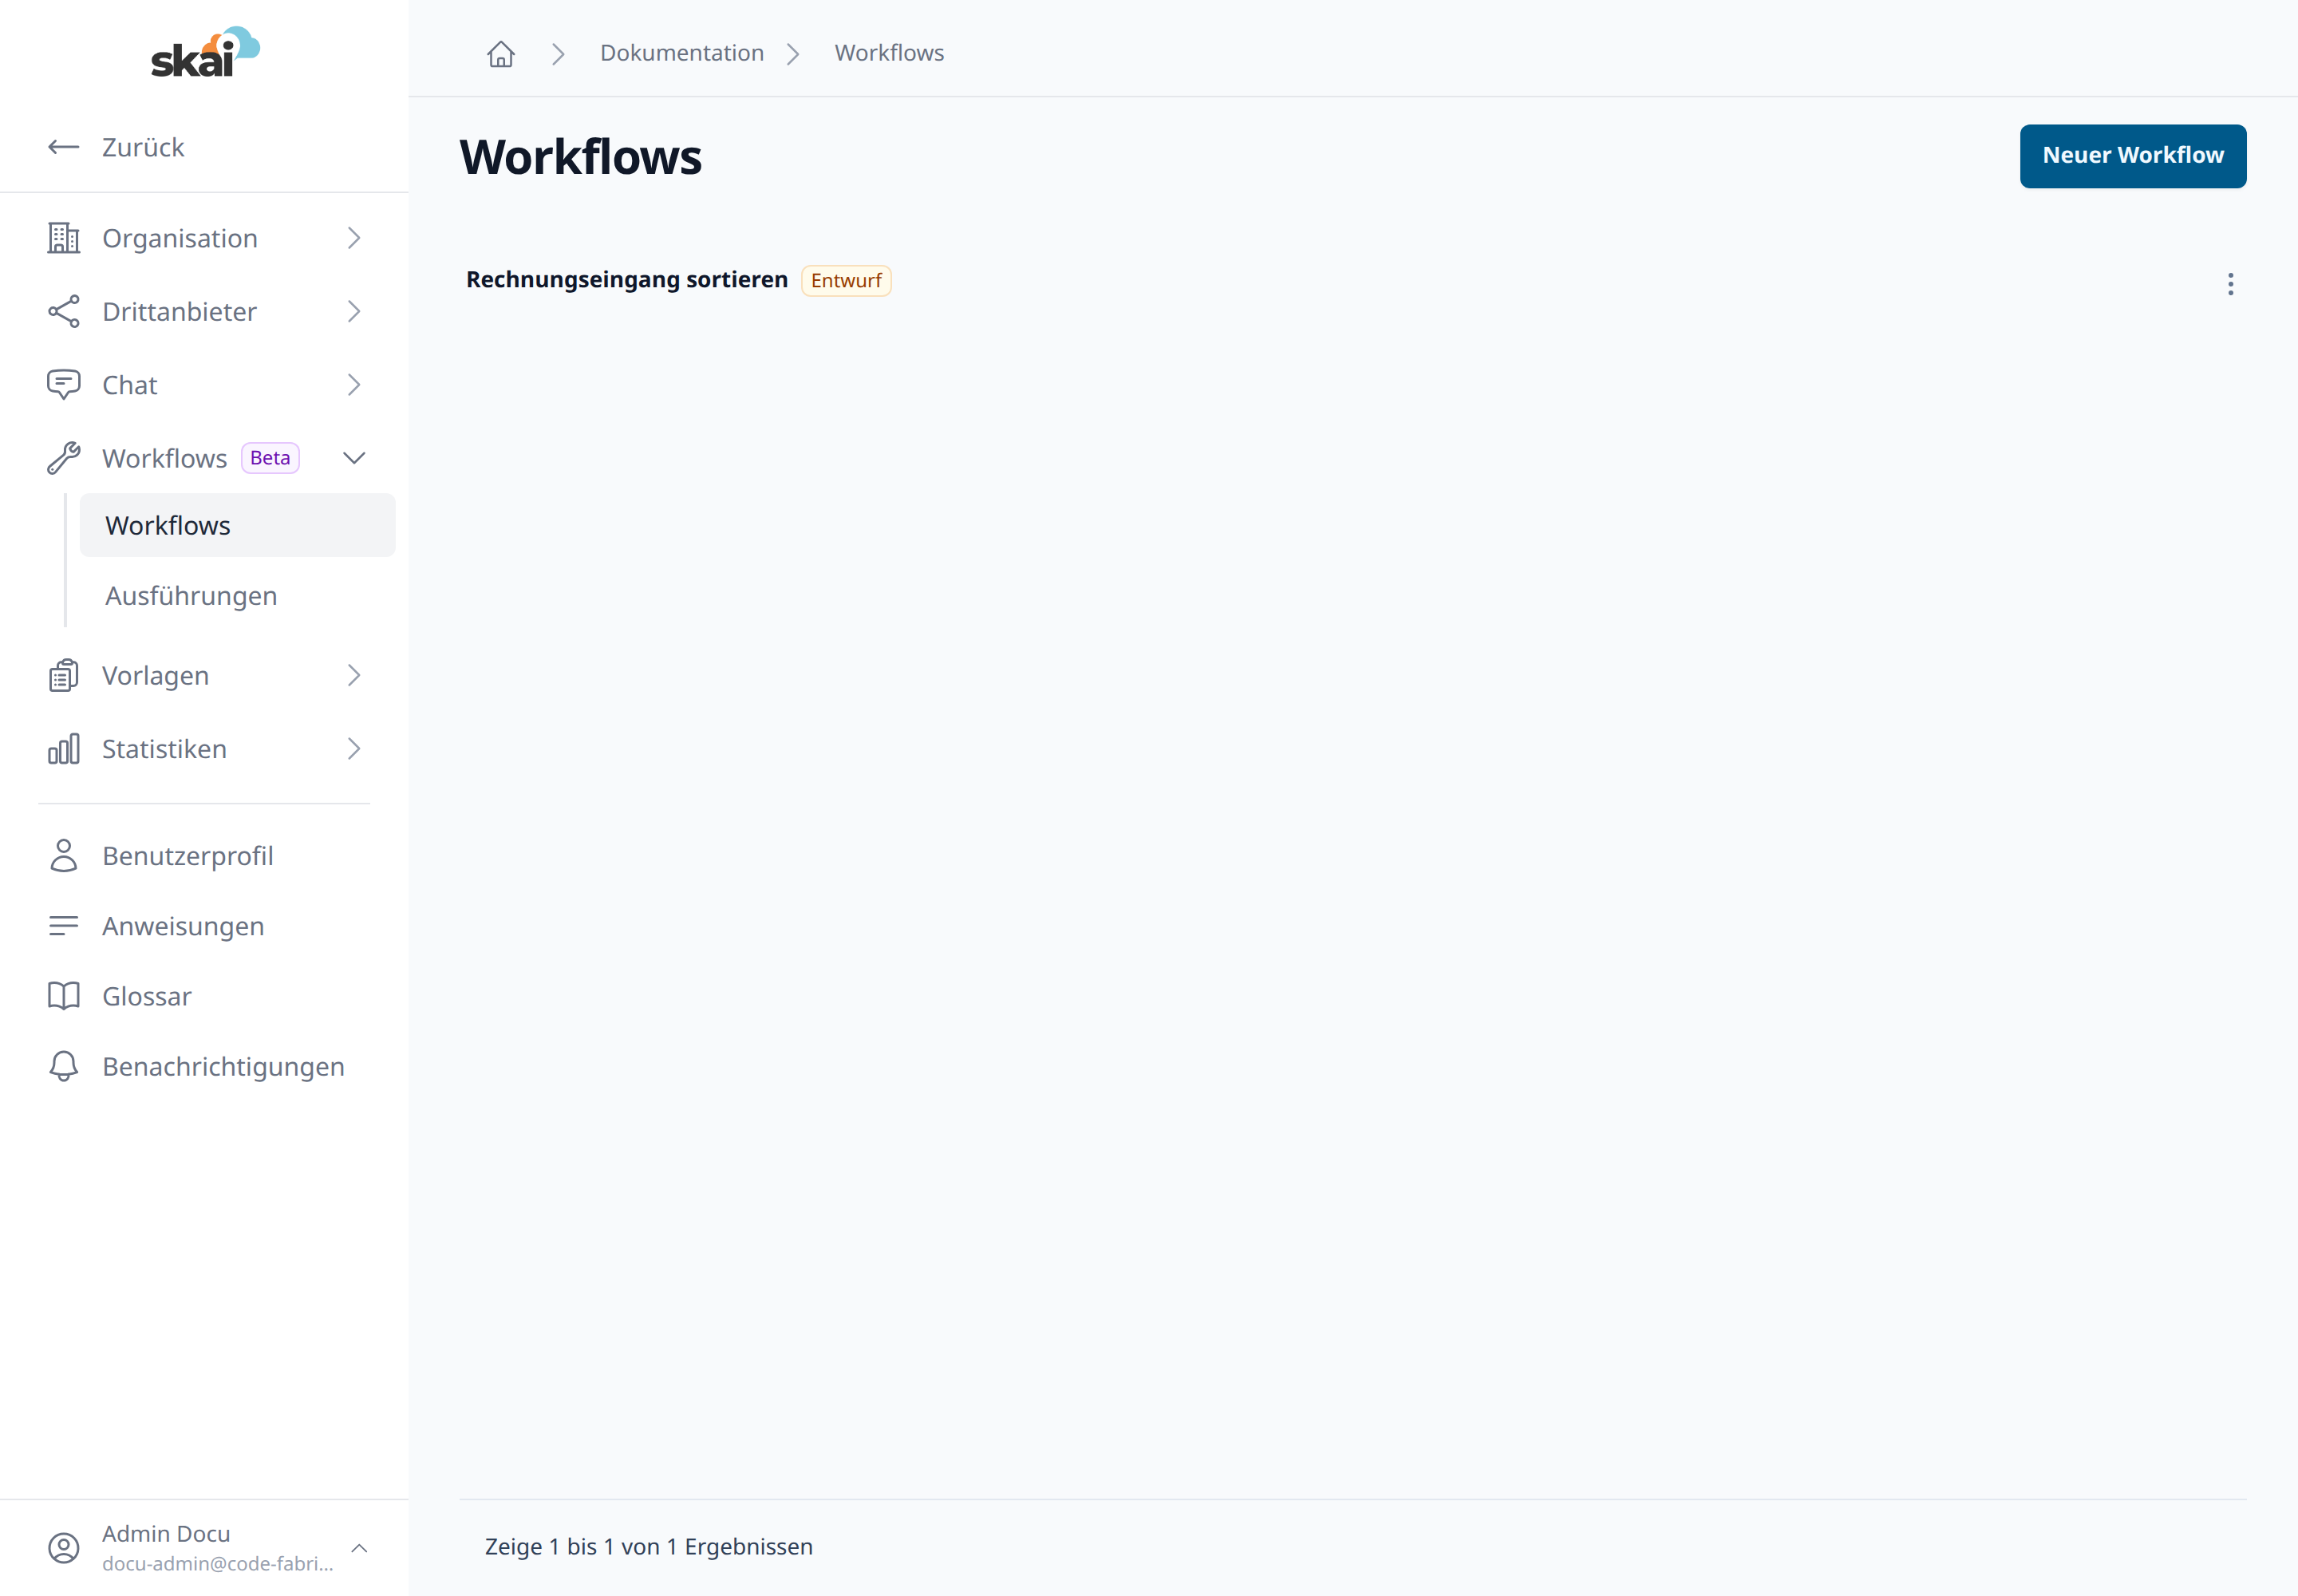Click the docu-admin email text
2298x1596 pixels.
pyautogui.click(x=218, y=1564)
